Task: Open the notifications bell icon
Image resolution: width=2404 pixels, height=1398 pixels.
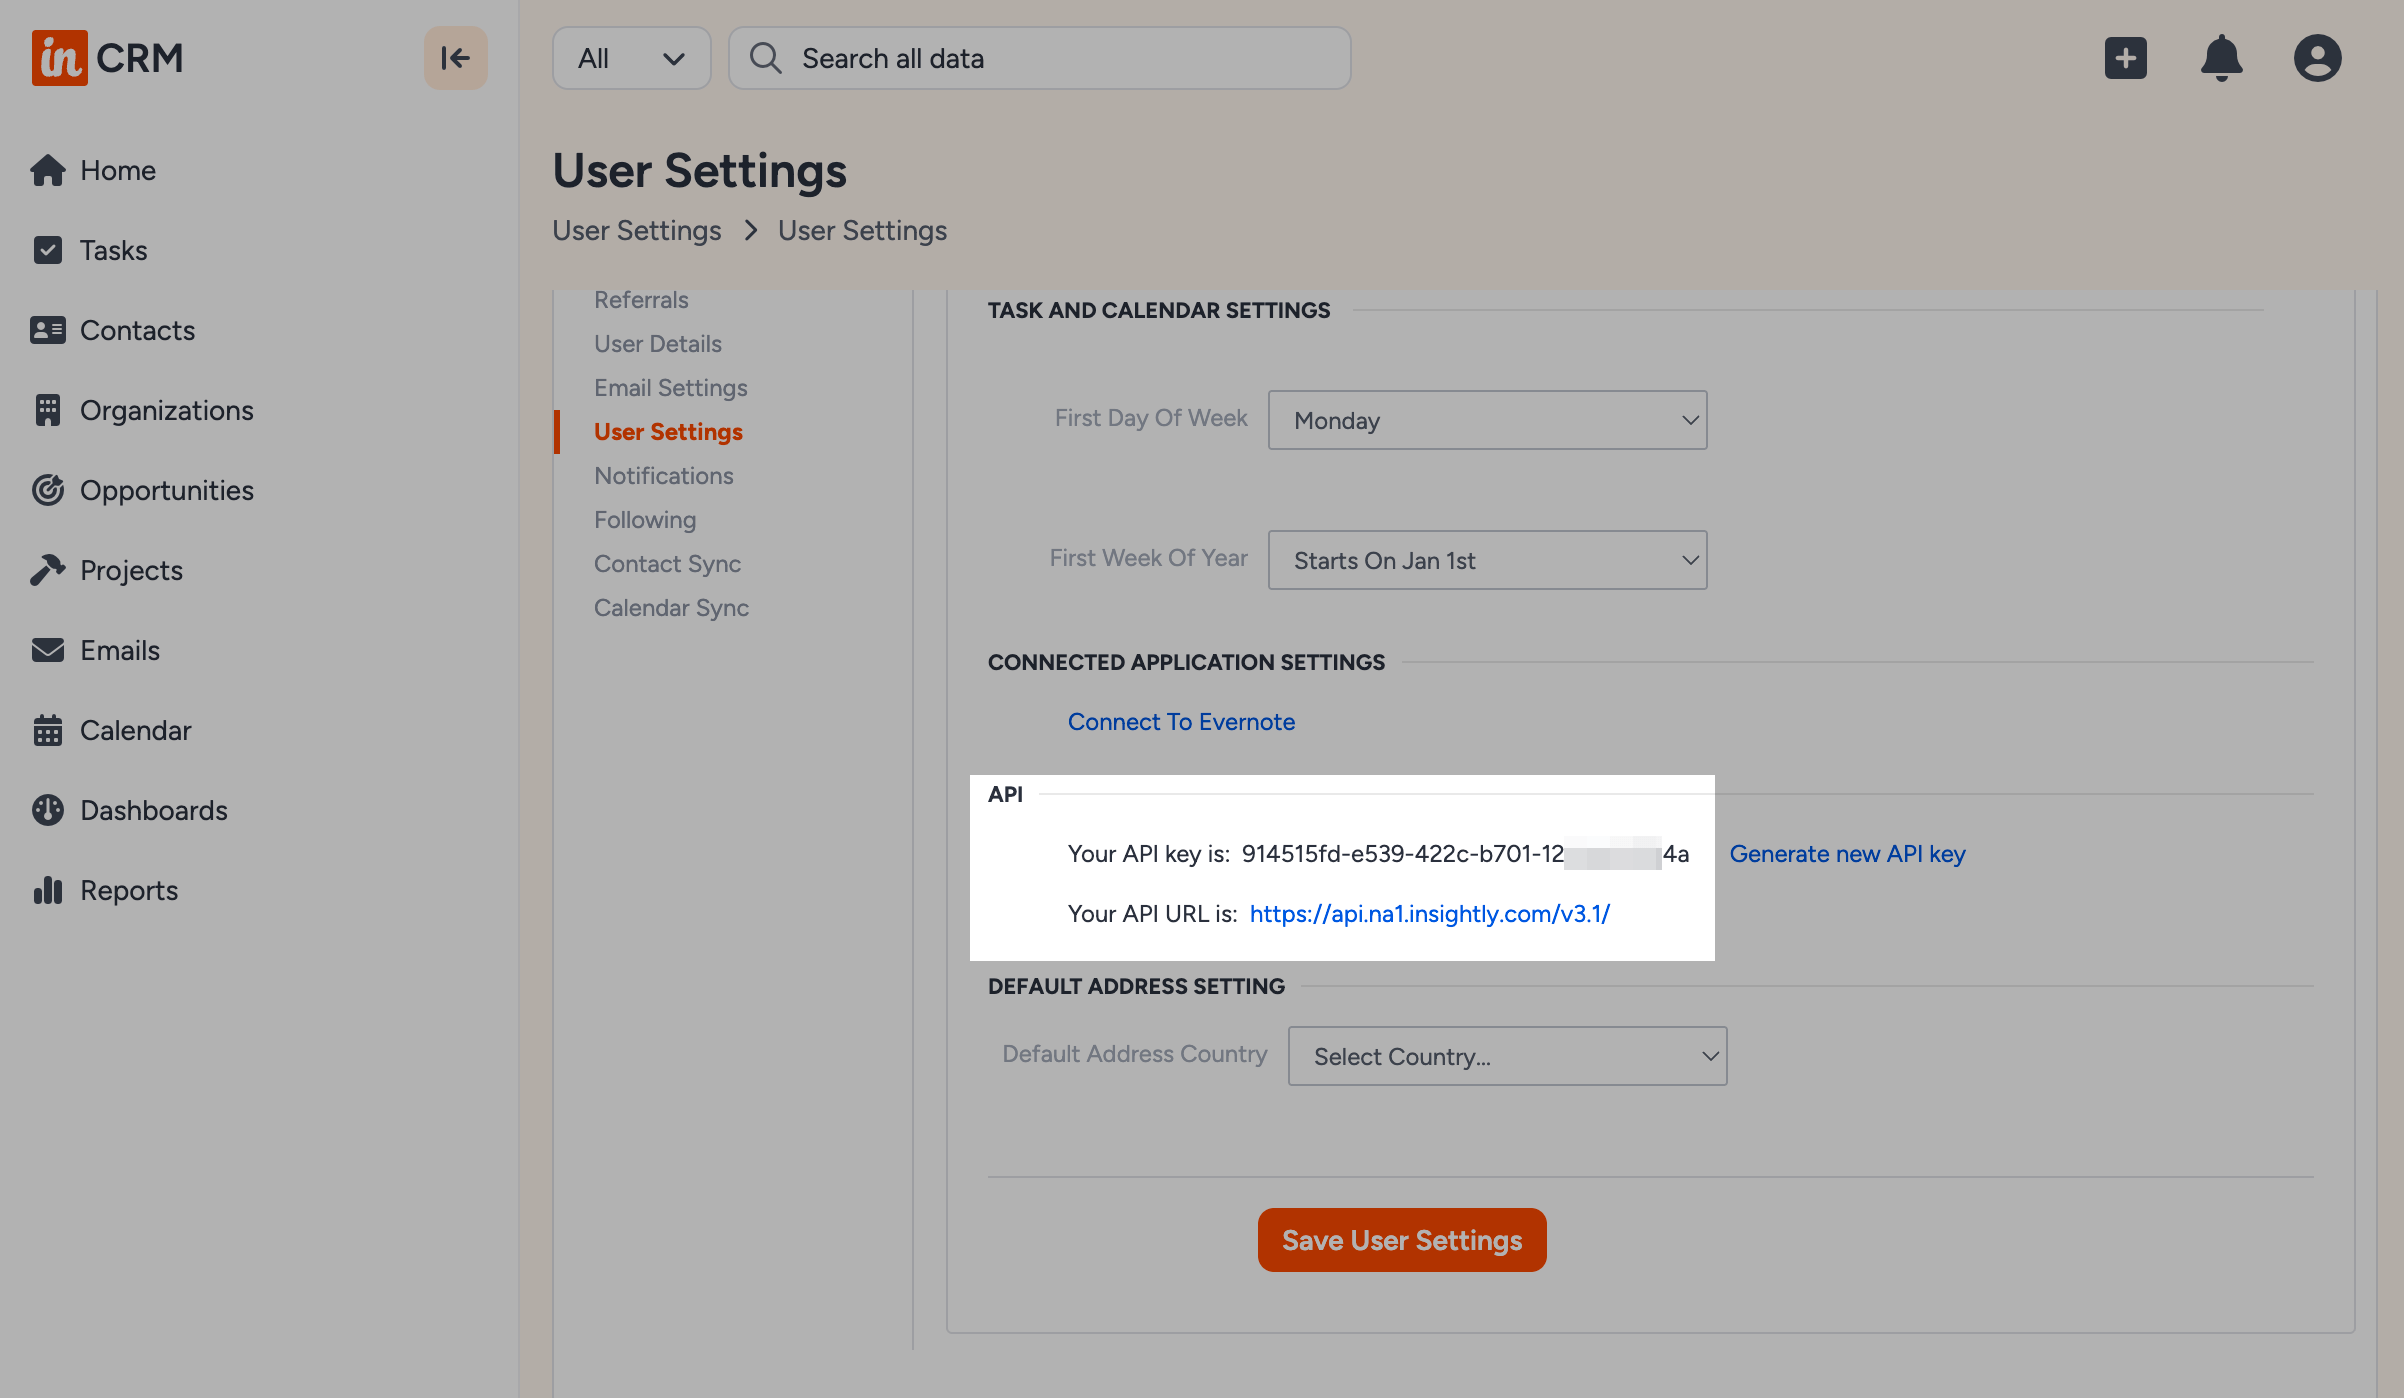Action: click(2221, 58)
